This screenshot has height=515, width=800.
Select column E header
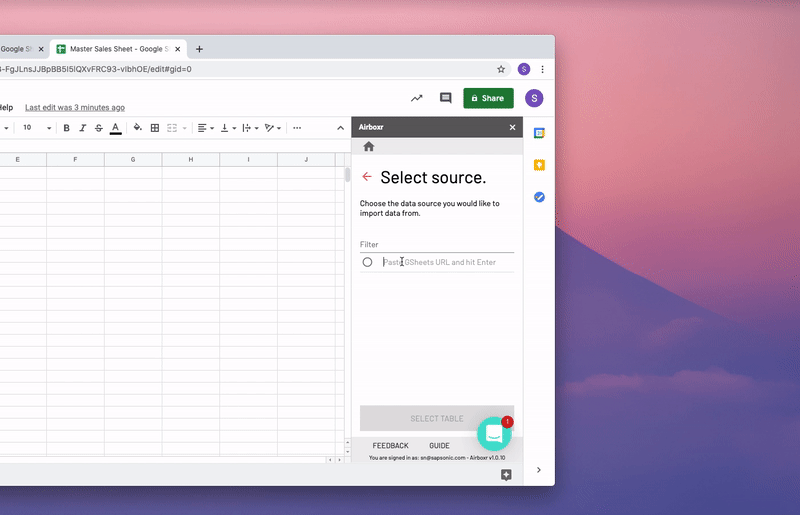(18, 160)
